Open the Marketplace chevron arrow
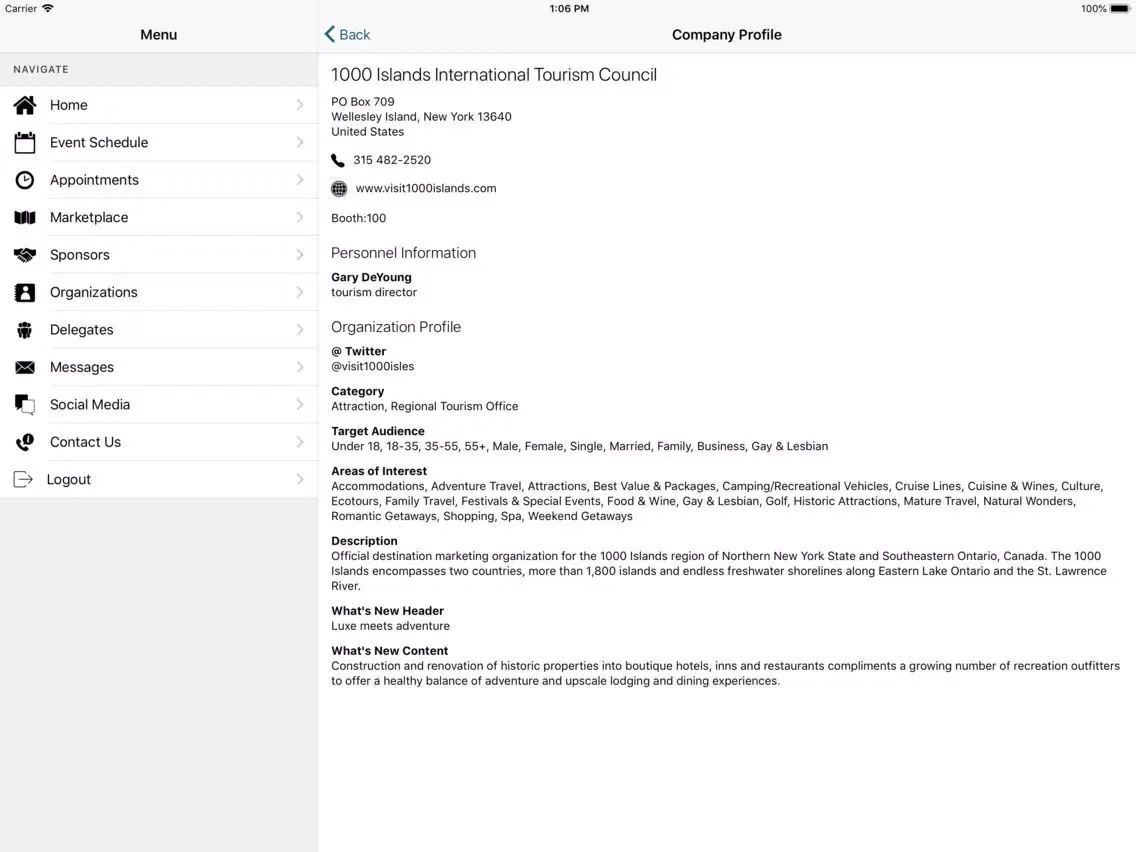Image resolution: width=1136 pixels, height=852 pixels. 299,217
